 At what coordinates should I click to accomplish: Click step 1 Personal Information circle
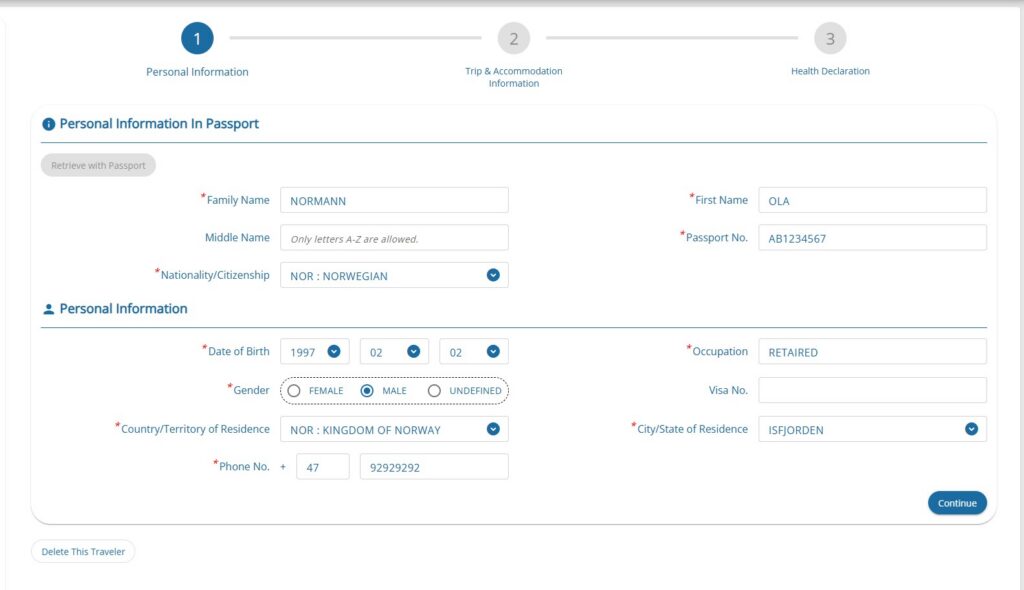(197, 39)
